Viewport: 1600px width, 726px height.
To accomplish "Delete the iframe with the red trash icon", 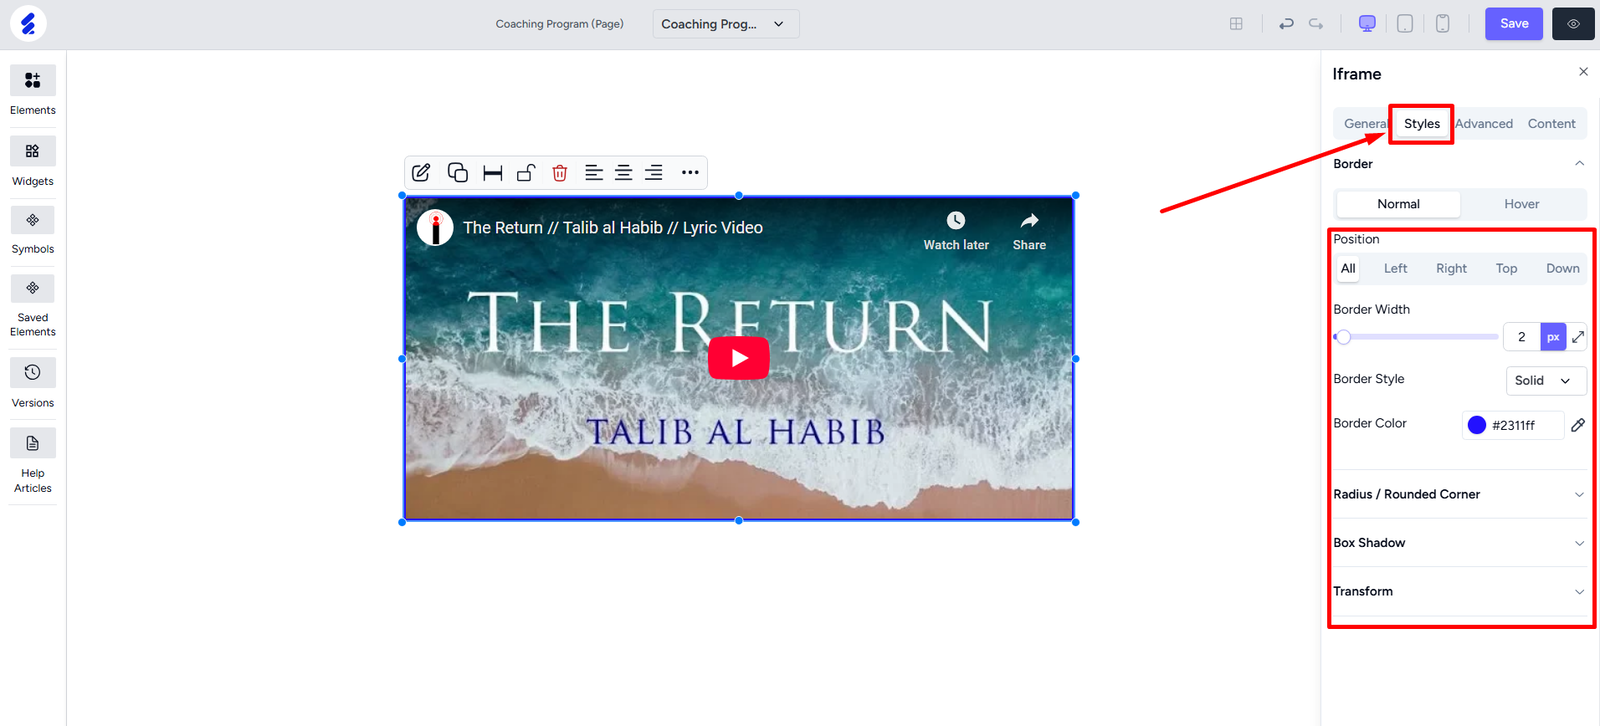I will 560,173.
